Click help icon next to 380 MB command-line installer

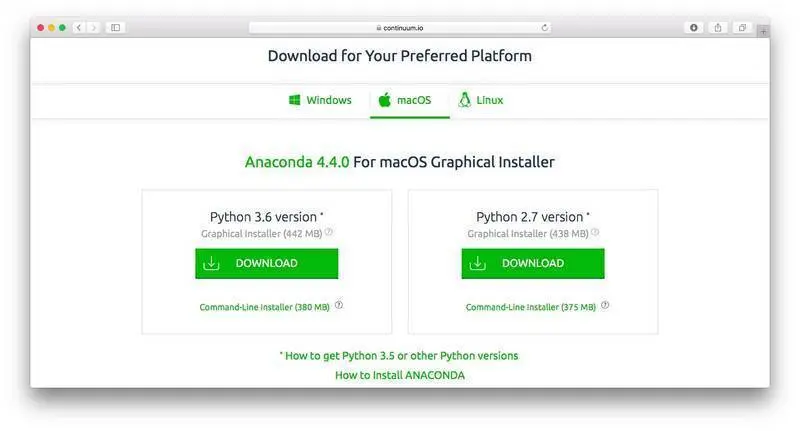click(339, 306)
